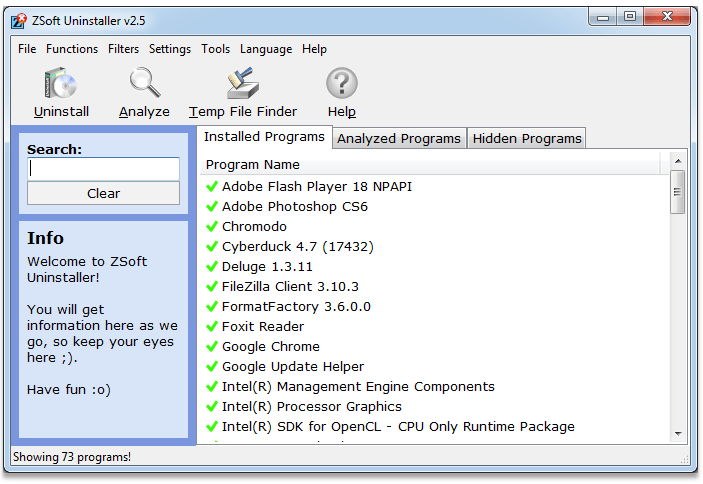Viewport: 703px width, 484px height.
Task: Select Intel(R) Processor Graphics entry
Action: [312, 406]
